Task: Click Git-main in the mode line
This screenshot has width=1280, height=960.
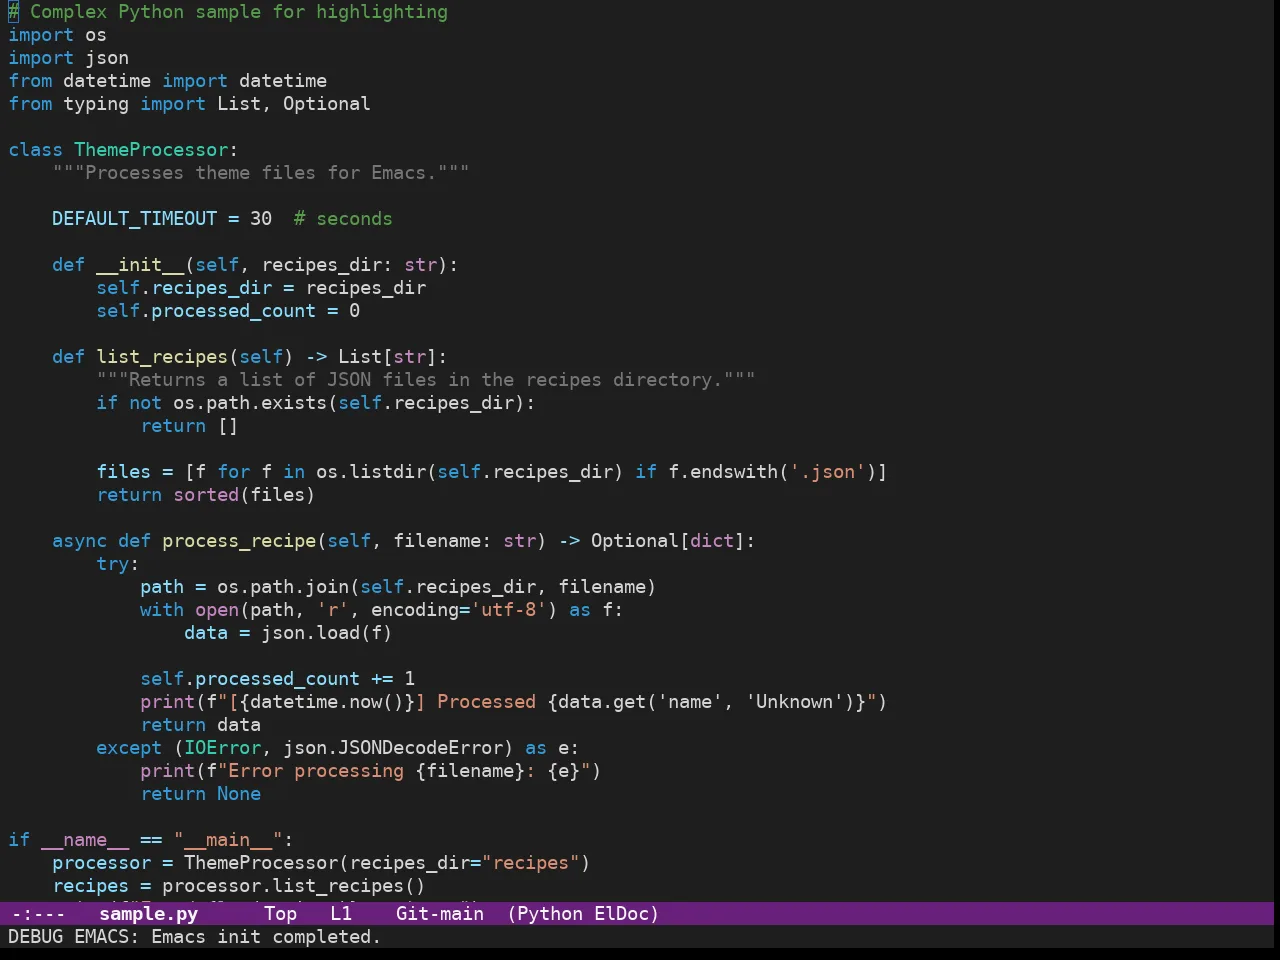Action: point(440,913)
